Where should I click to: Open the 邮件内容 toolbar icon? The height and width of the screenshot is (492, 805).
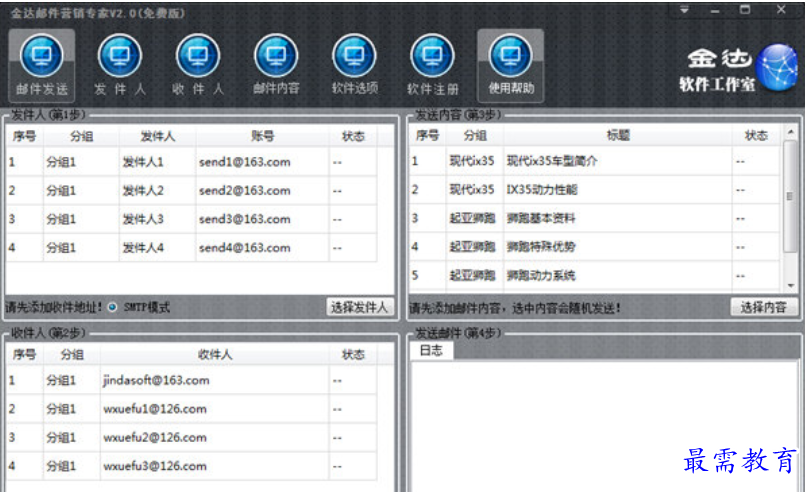[x=276, y=65]
